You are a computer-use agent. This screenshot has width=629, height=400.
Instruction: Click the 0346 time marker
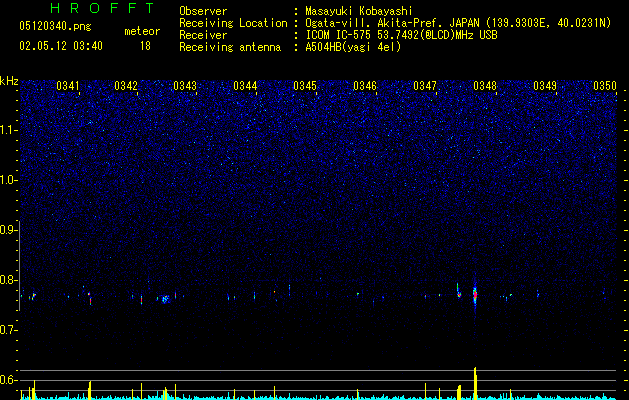[x=365, y=86]
